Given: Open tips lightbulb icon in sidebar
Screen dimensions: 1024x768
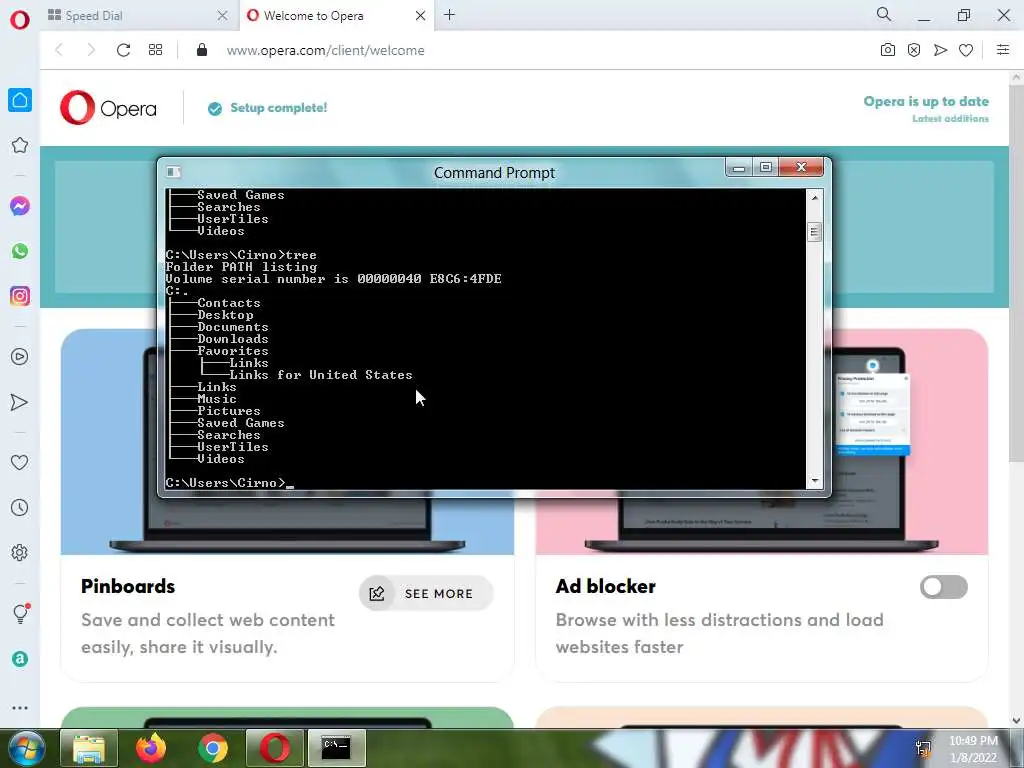Looking at the screenshot, I should pos(21,613).
